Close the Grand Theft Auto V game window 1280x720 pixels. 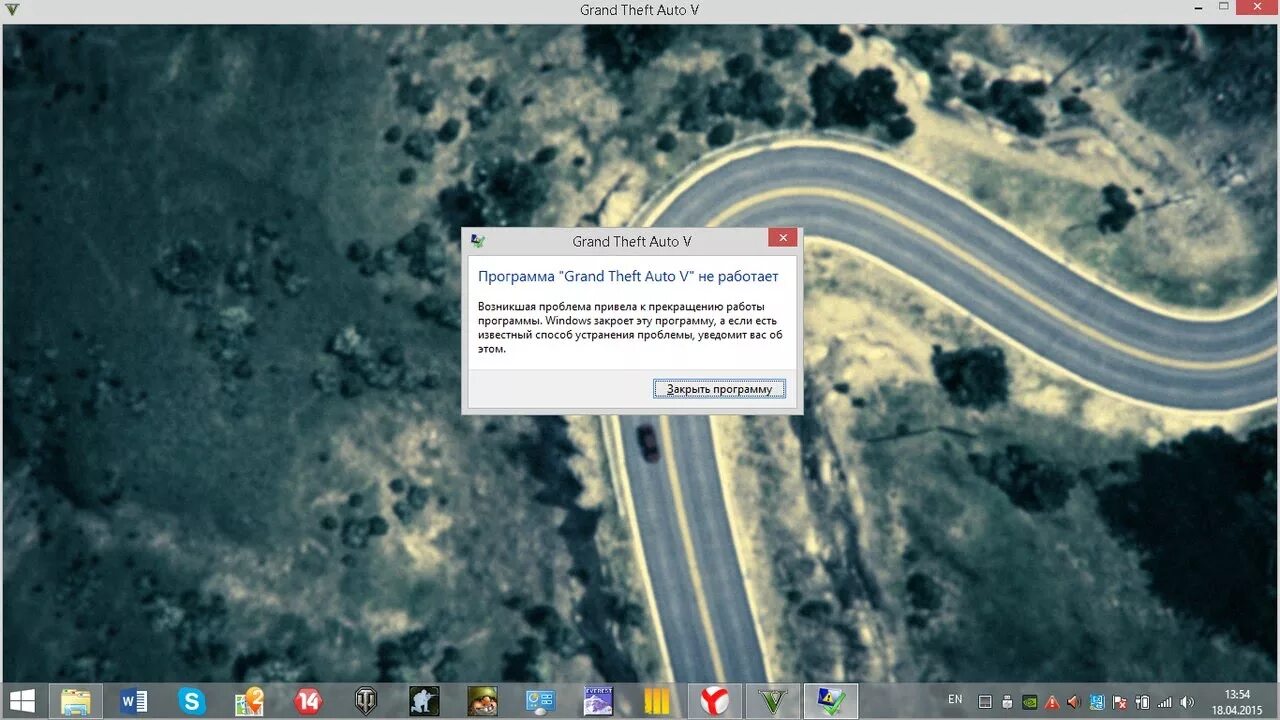coord(1255,8)
